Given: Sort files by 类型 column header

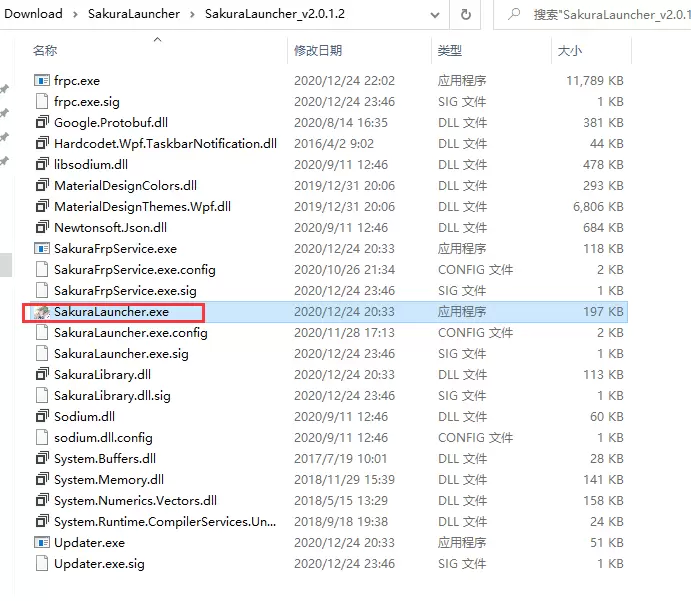Looking at the screenshot, I should pyautogui.click(x=450, y=51).
